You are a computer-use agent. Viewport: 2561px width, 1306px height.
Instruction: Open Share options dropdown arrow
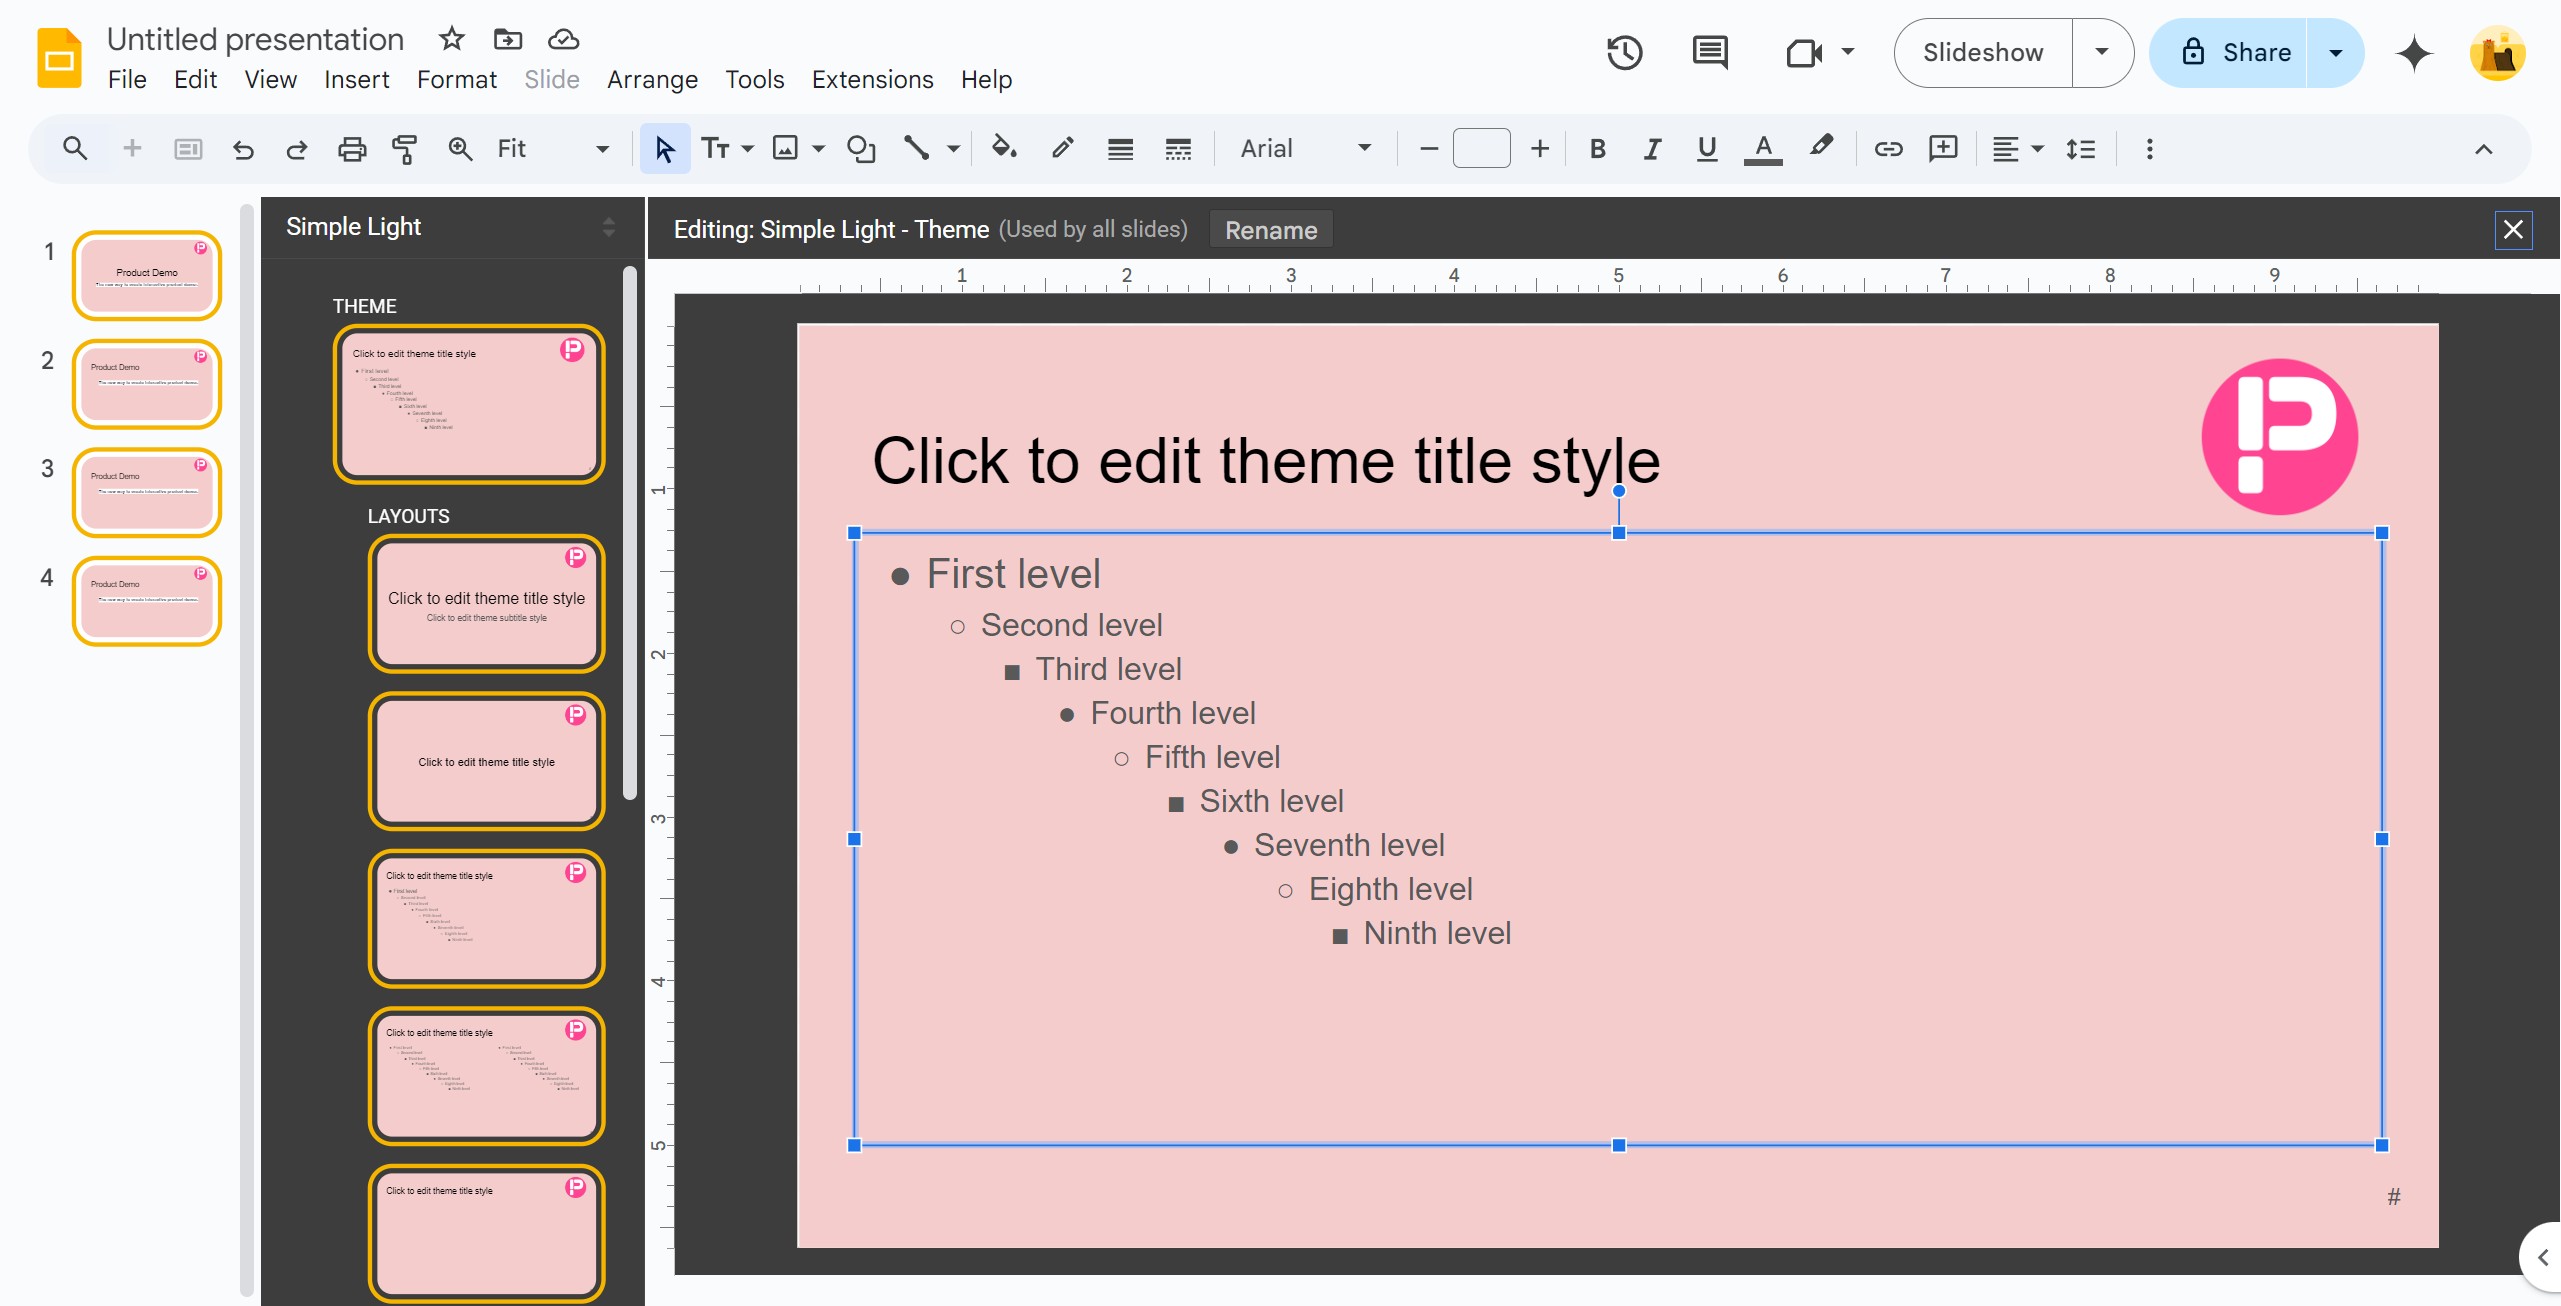[x=2335, y=53]
